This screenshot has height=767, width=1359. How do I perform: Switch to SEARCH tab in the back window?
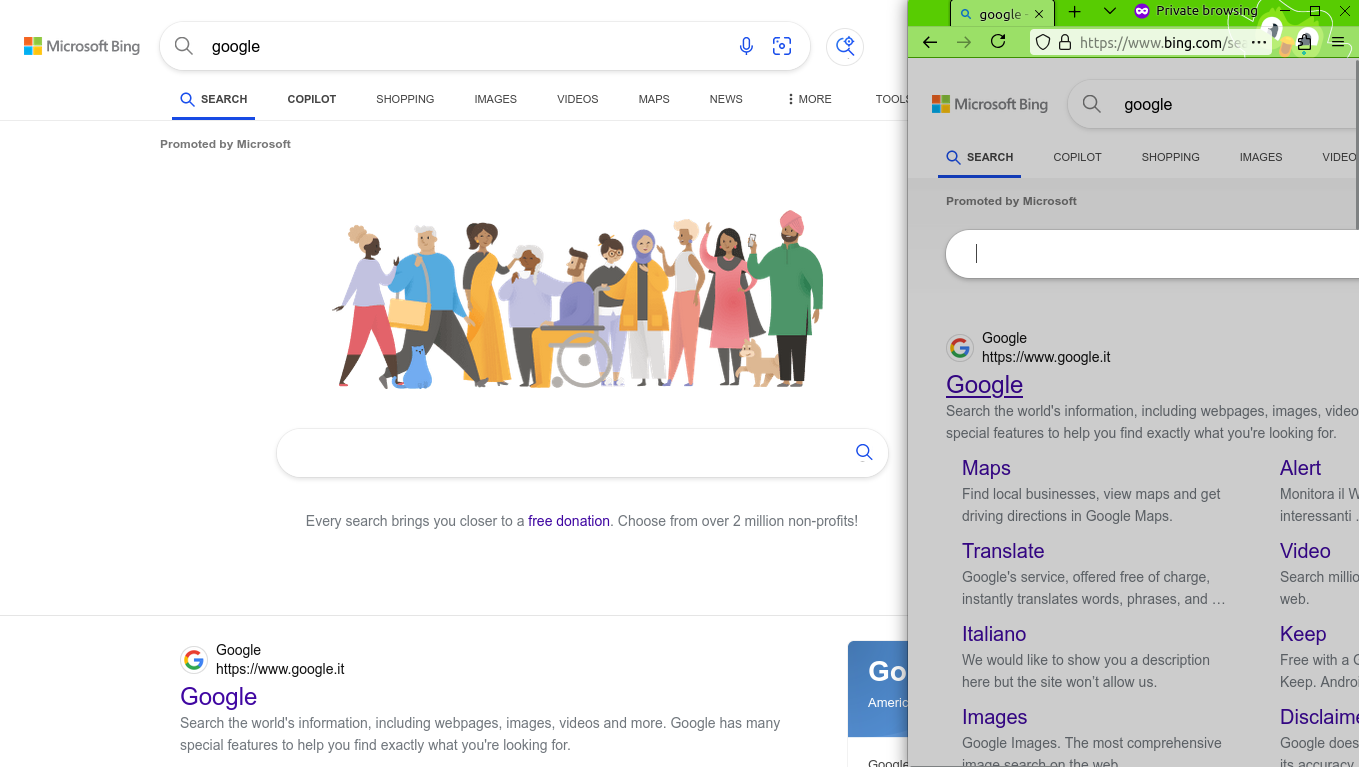(214, 99)
